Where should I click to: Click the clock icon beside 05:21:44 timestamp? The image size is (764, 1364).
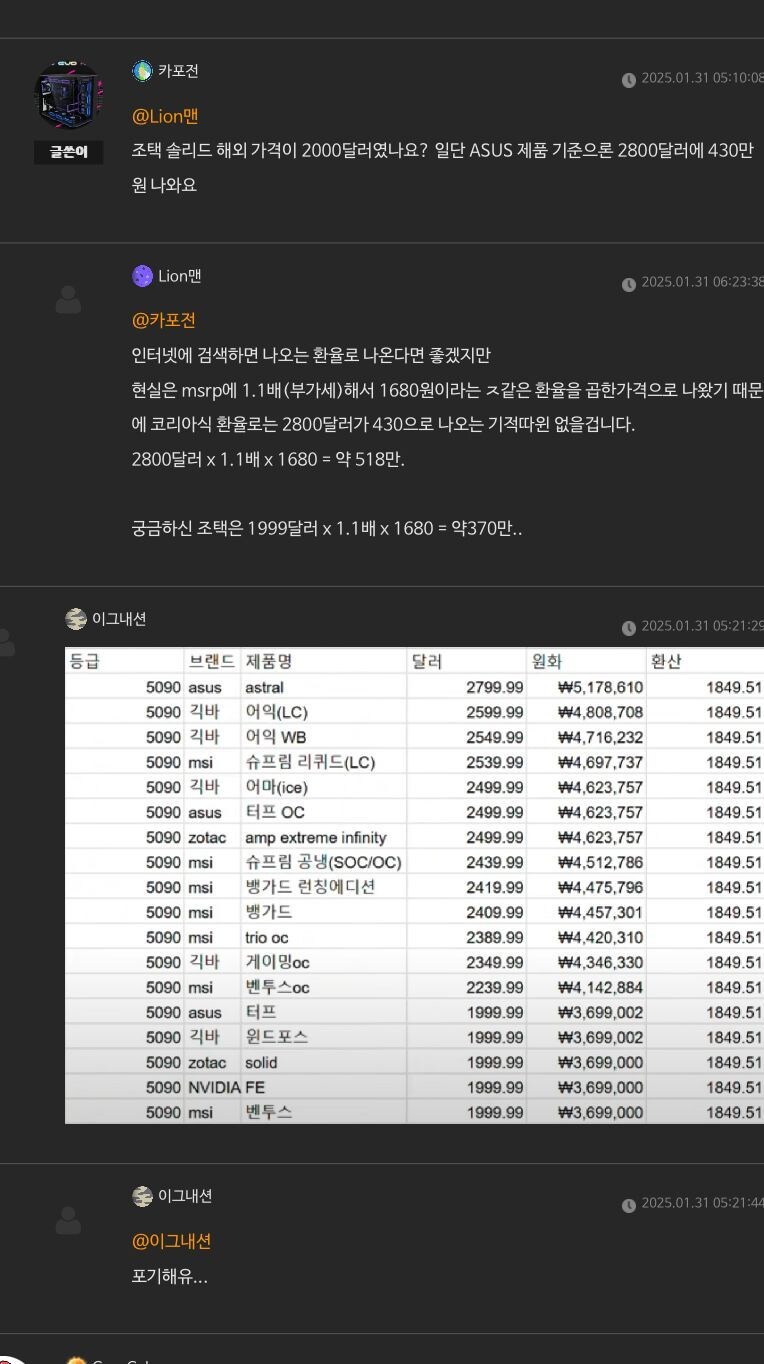point(629,1204)
